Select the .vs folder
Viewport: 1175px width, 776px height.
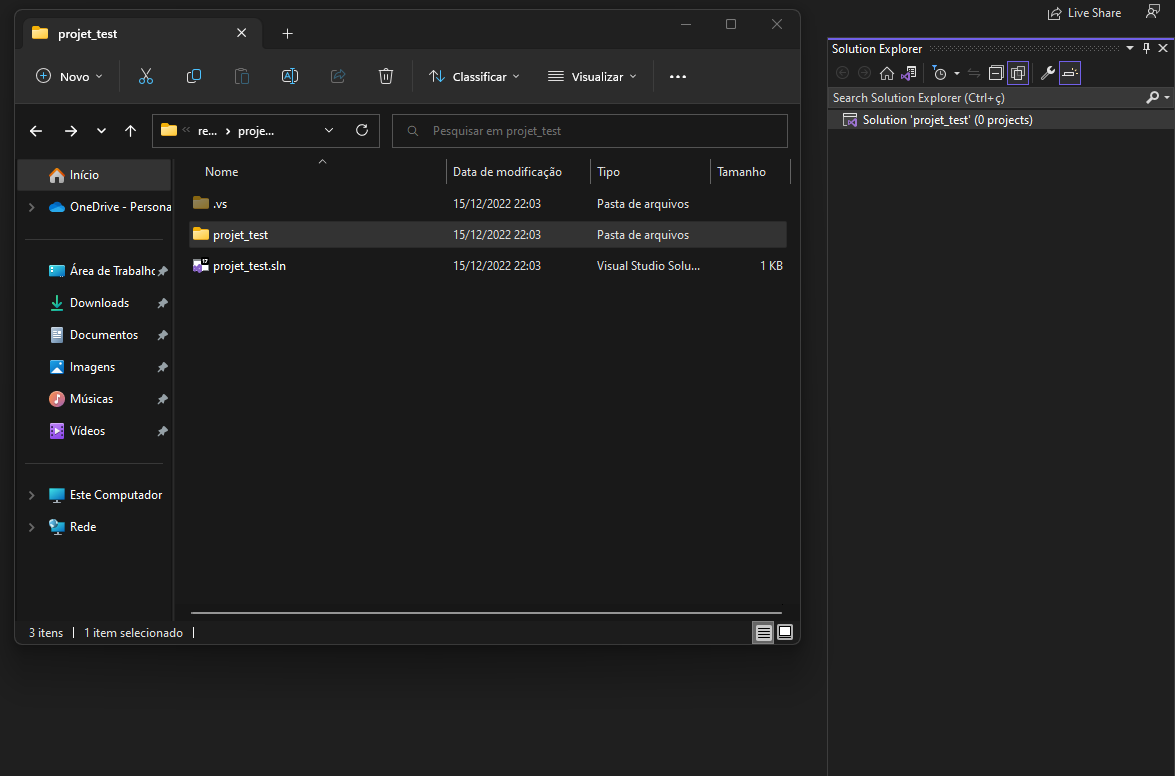point(488,204)
